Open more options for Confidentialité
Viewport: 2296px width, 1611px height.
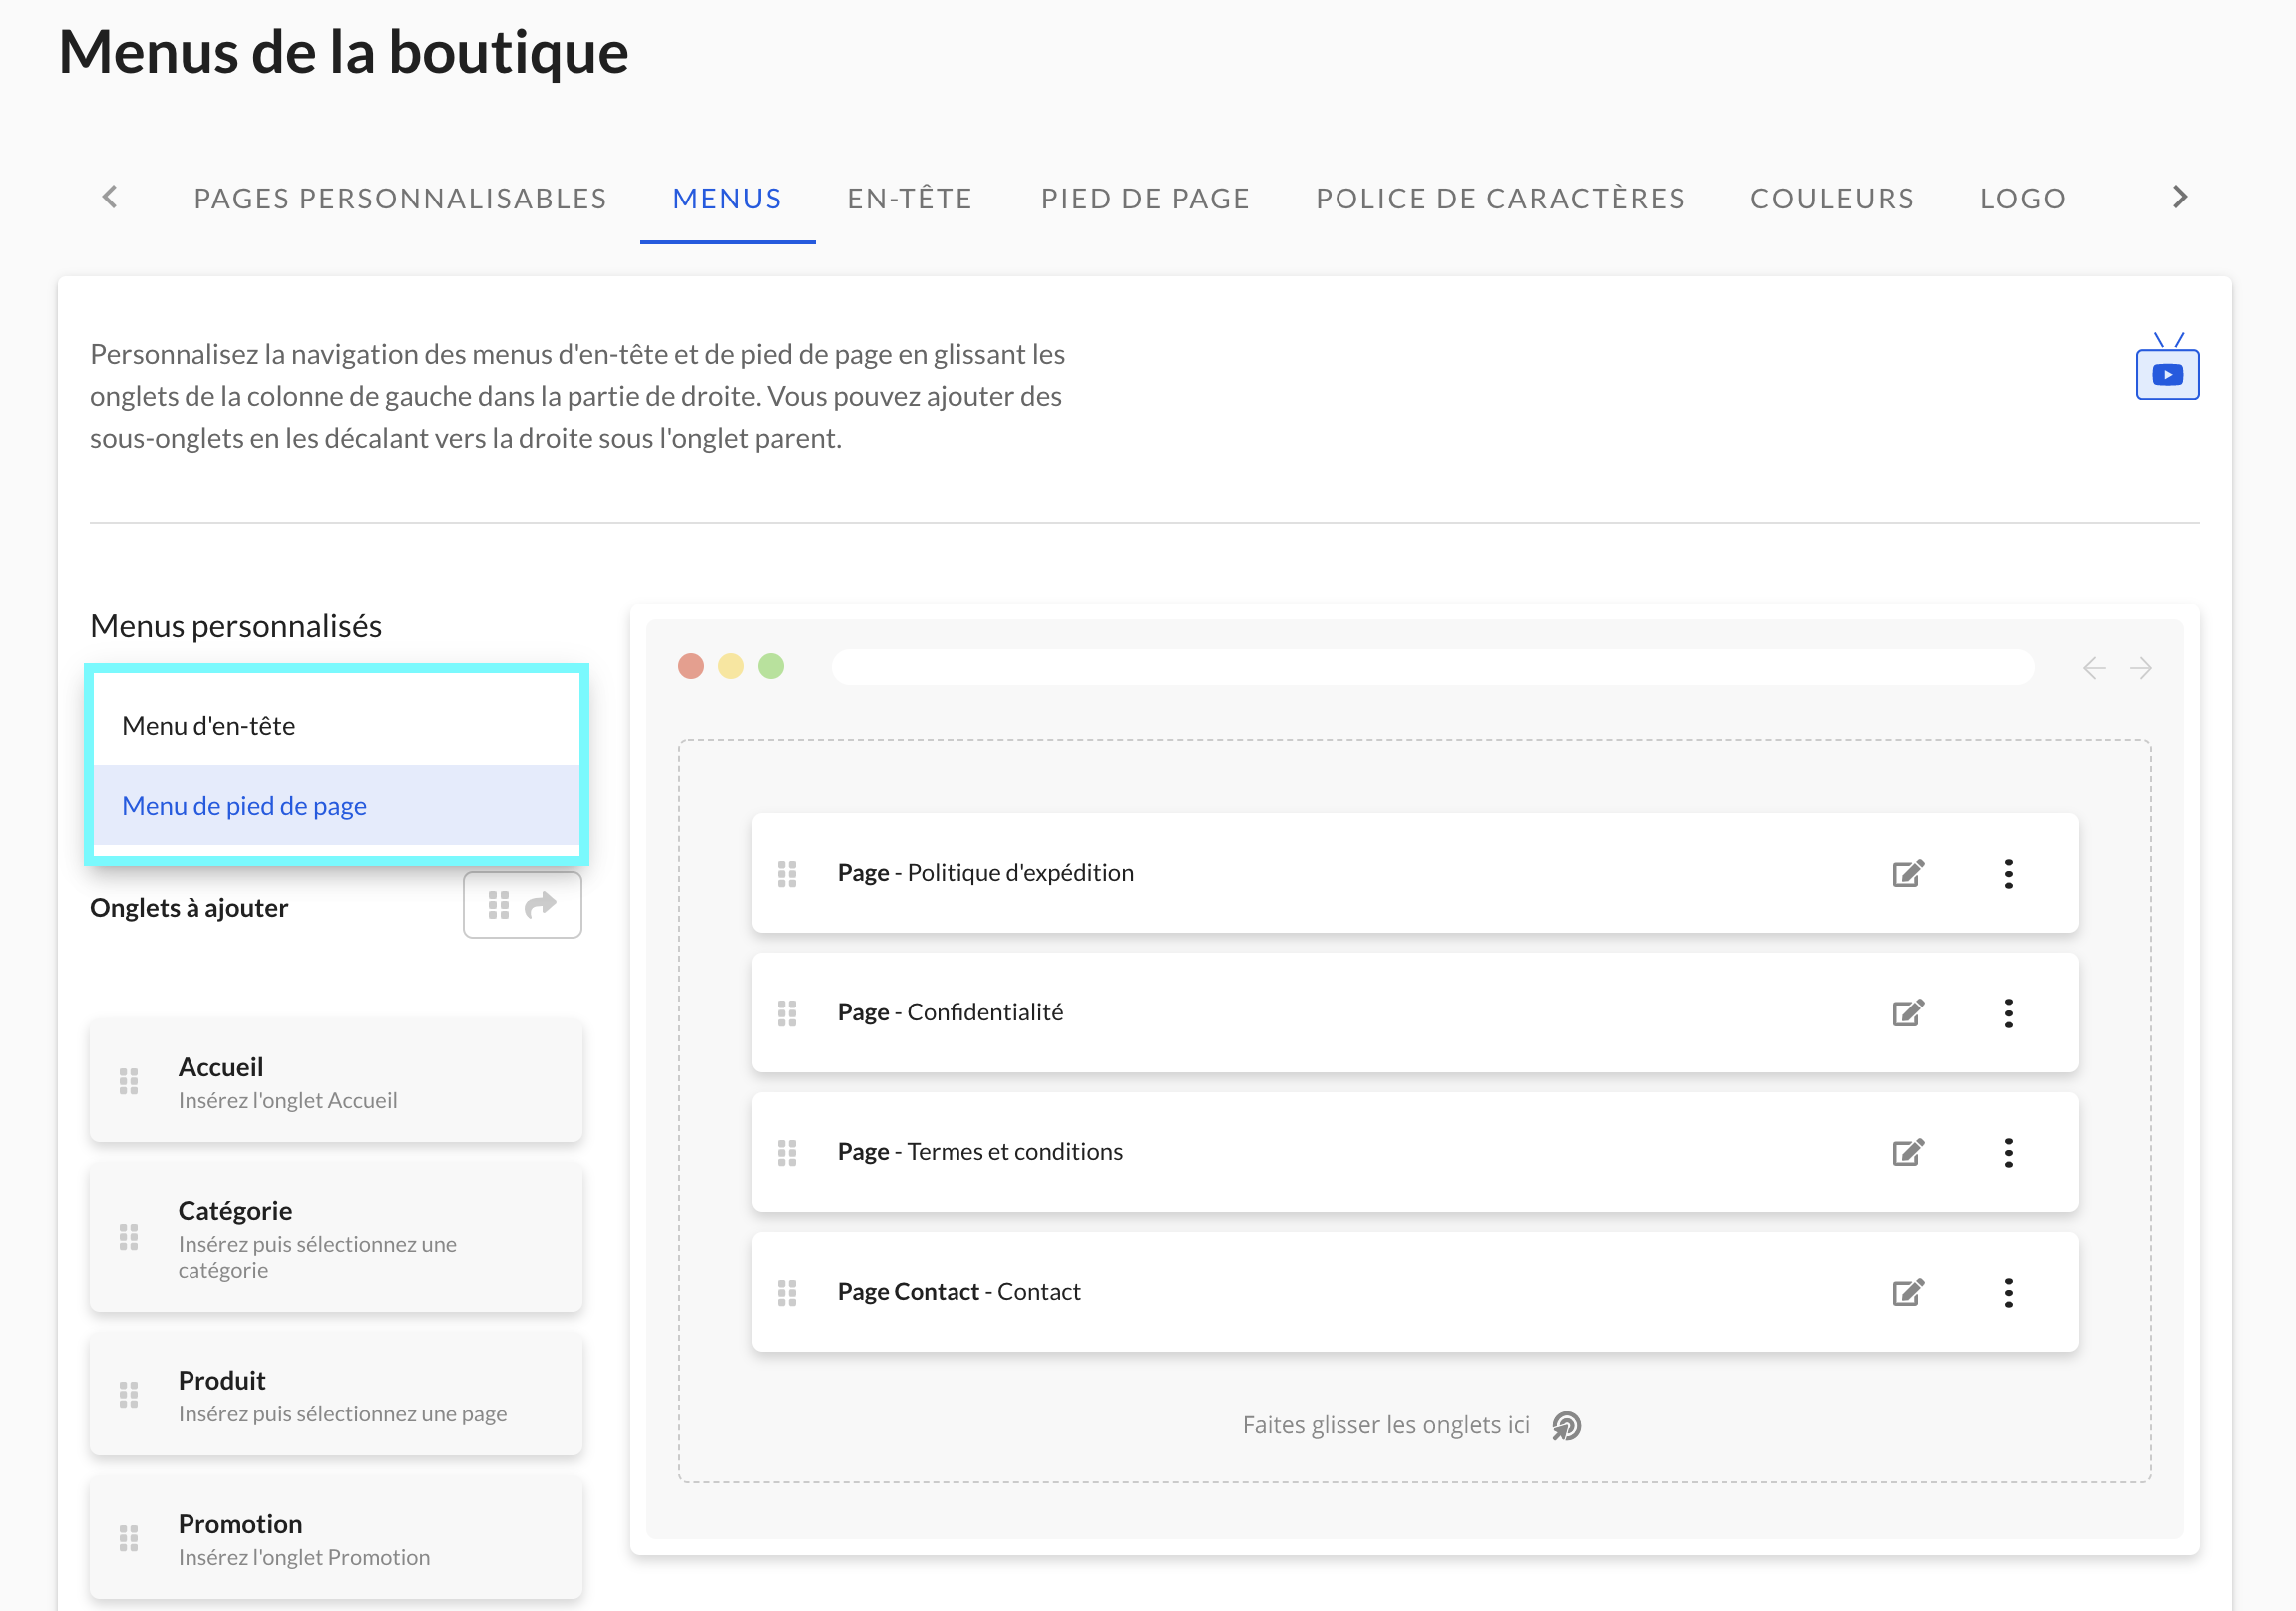click(2008, 1013)
